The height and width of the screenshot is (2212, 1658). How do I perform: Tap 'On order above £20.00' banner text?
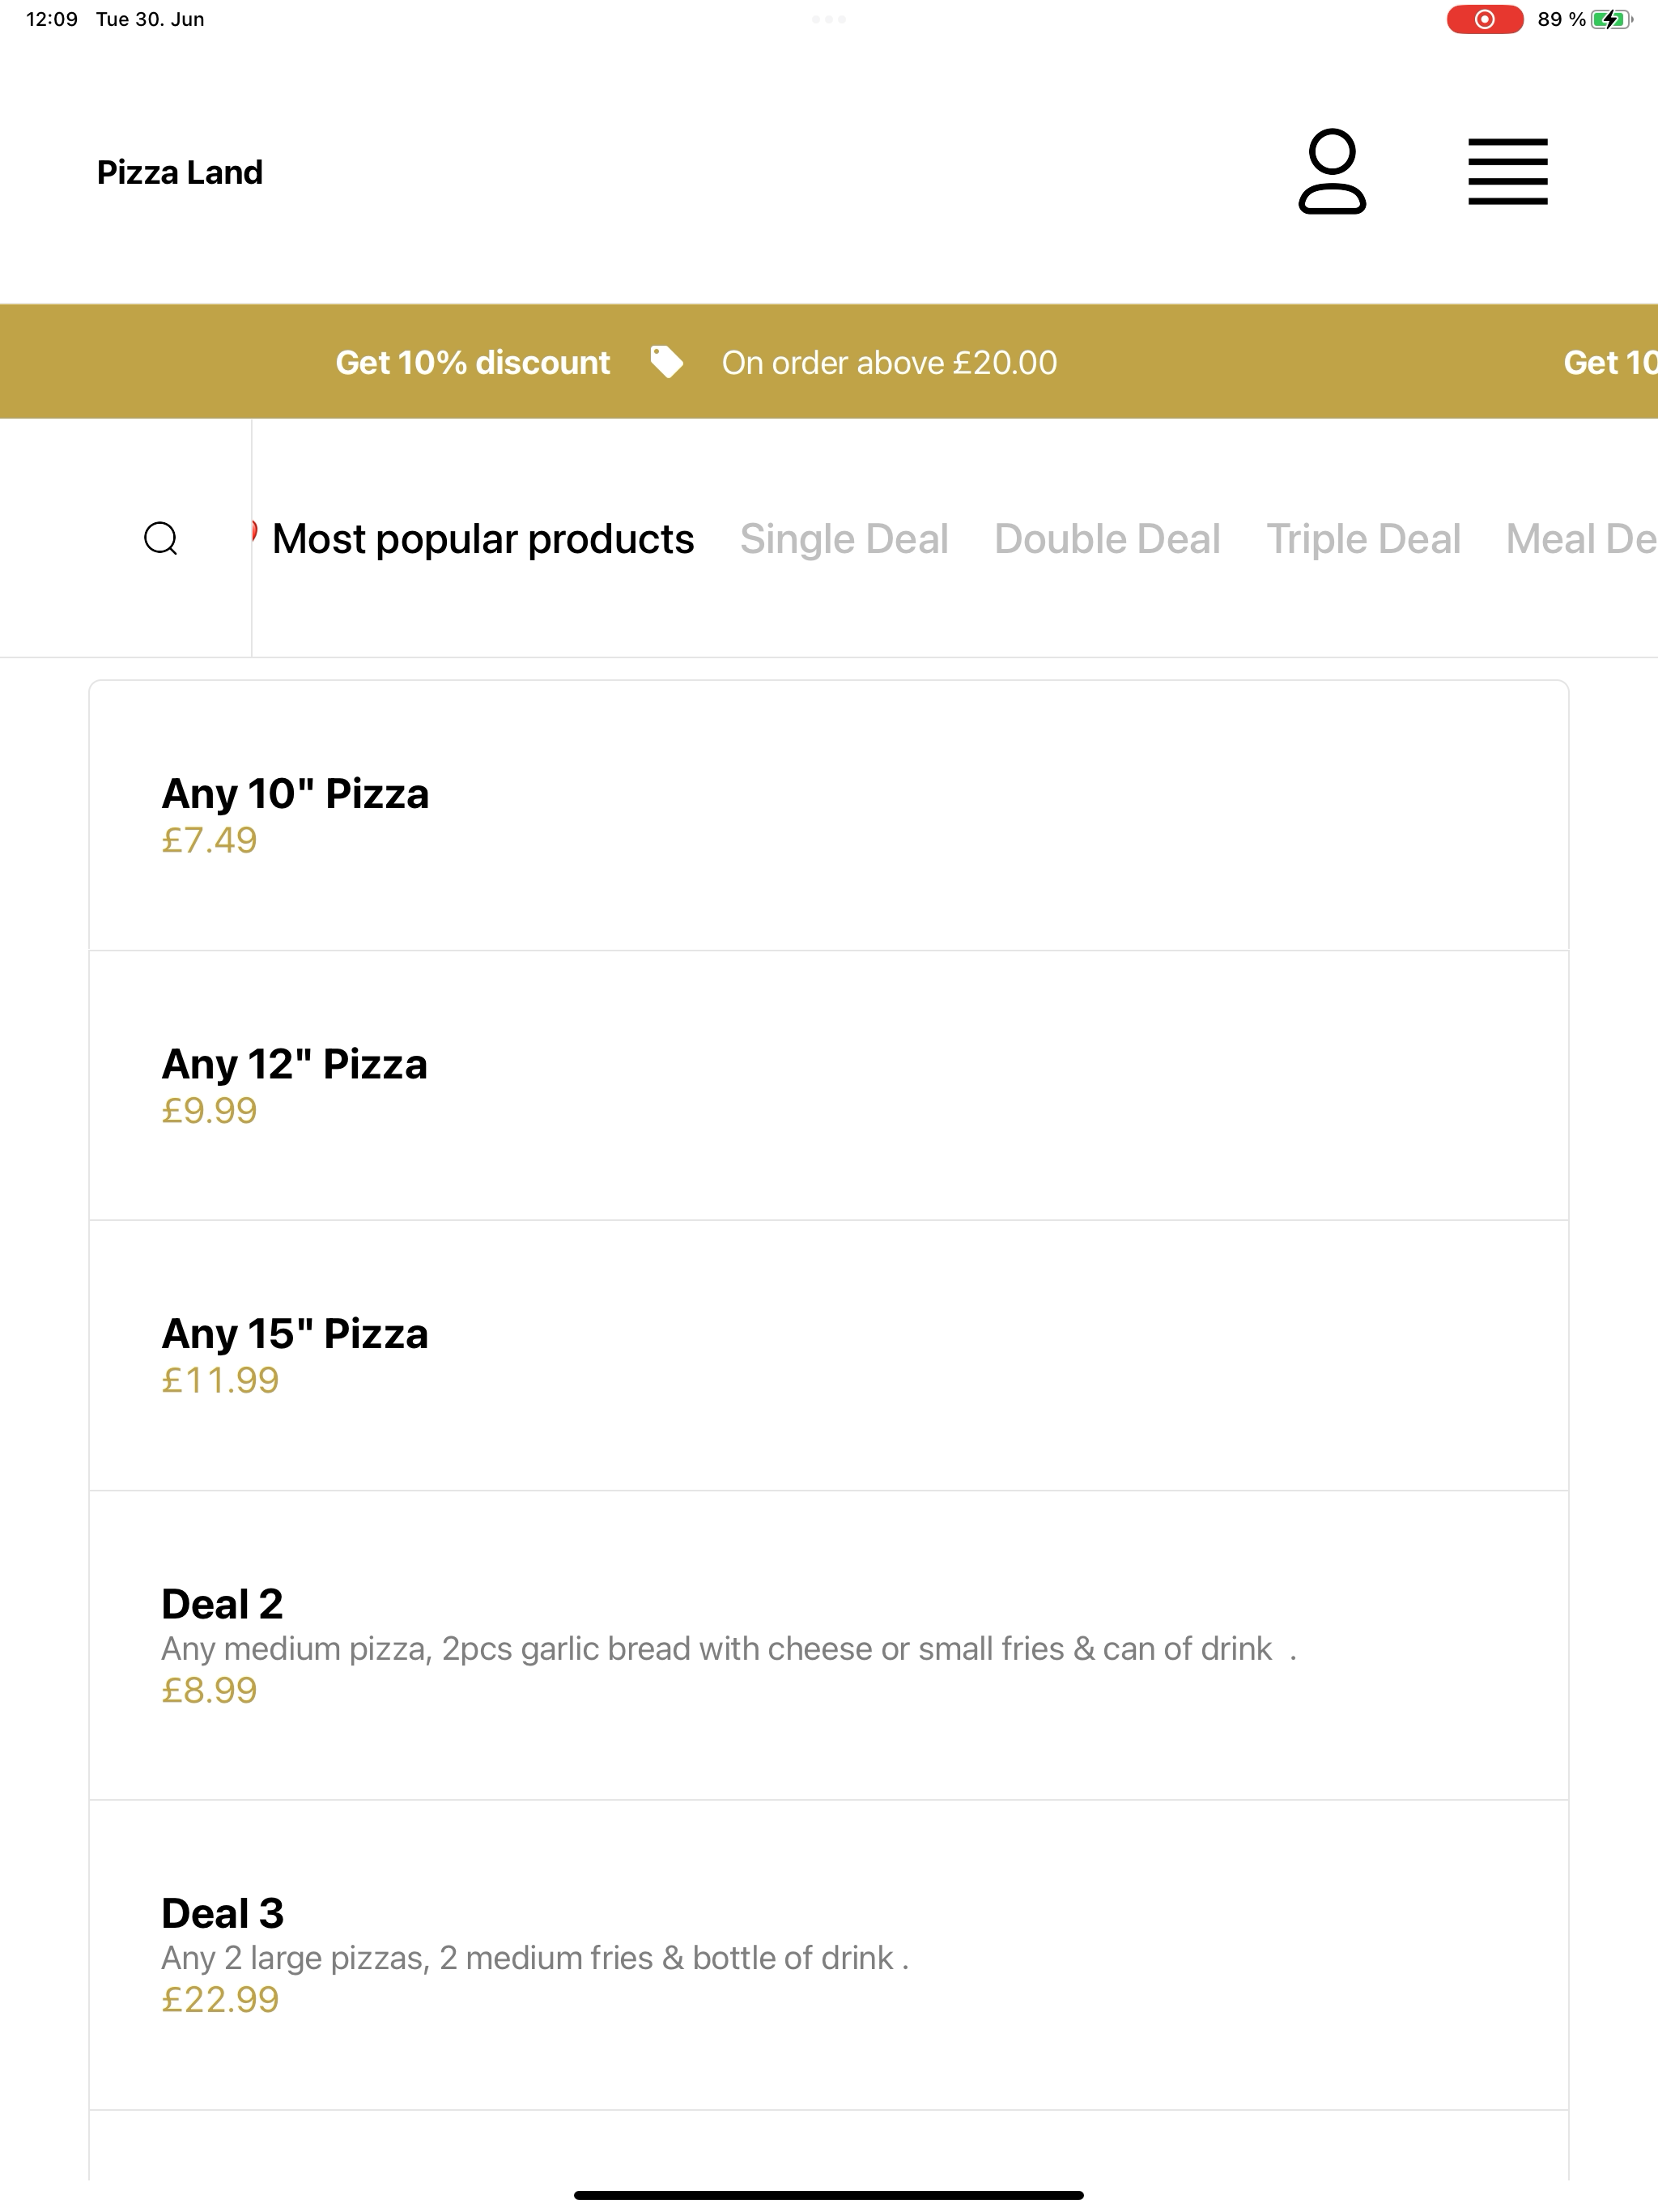click(x=889, y=362)
